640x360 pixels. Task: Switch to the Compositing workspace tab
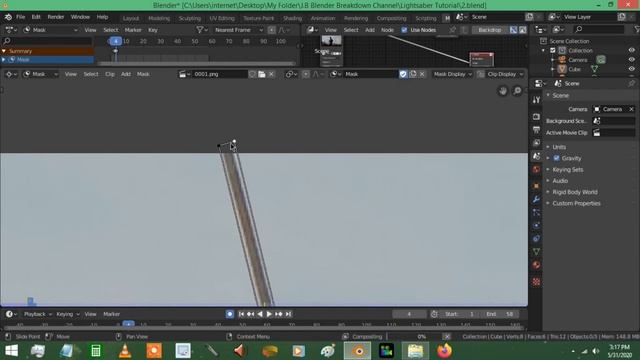pyautogui.click(x=391, y=18)
